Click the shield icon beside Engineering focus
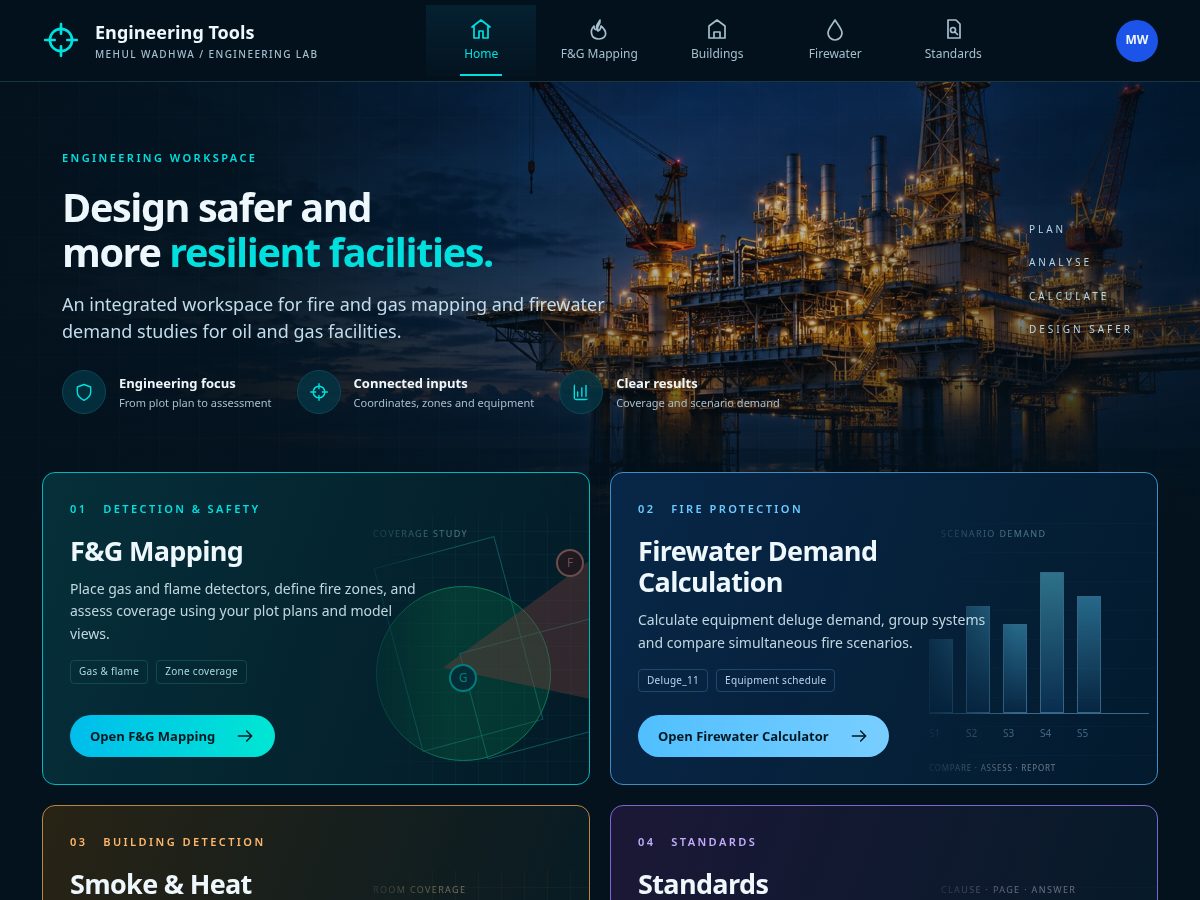This screenshot has width=1200, height=900. (84, 392)
